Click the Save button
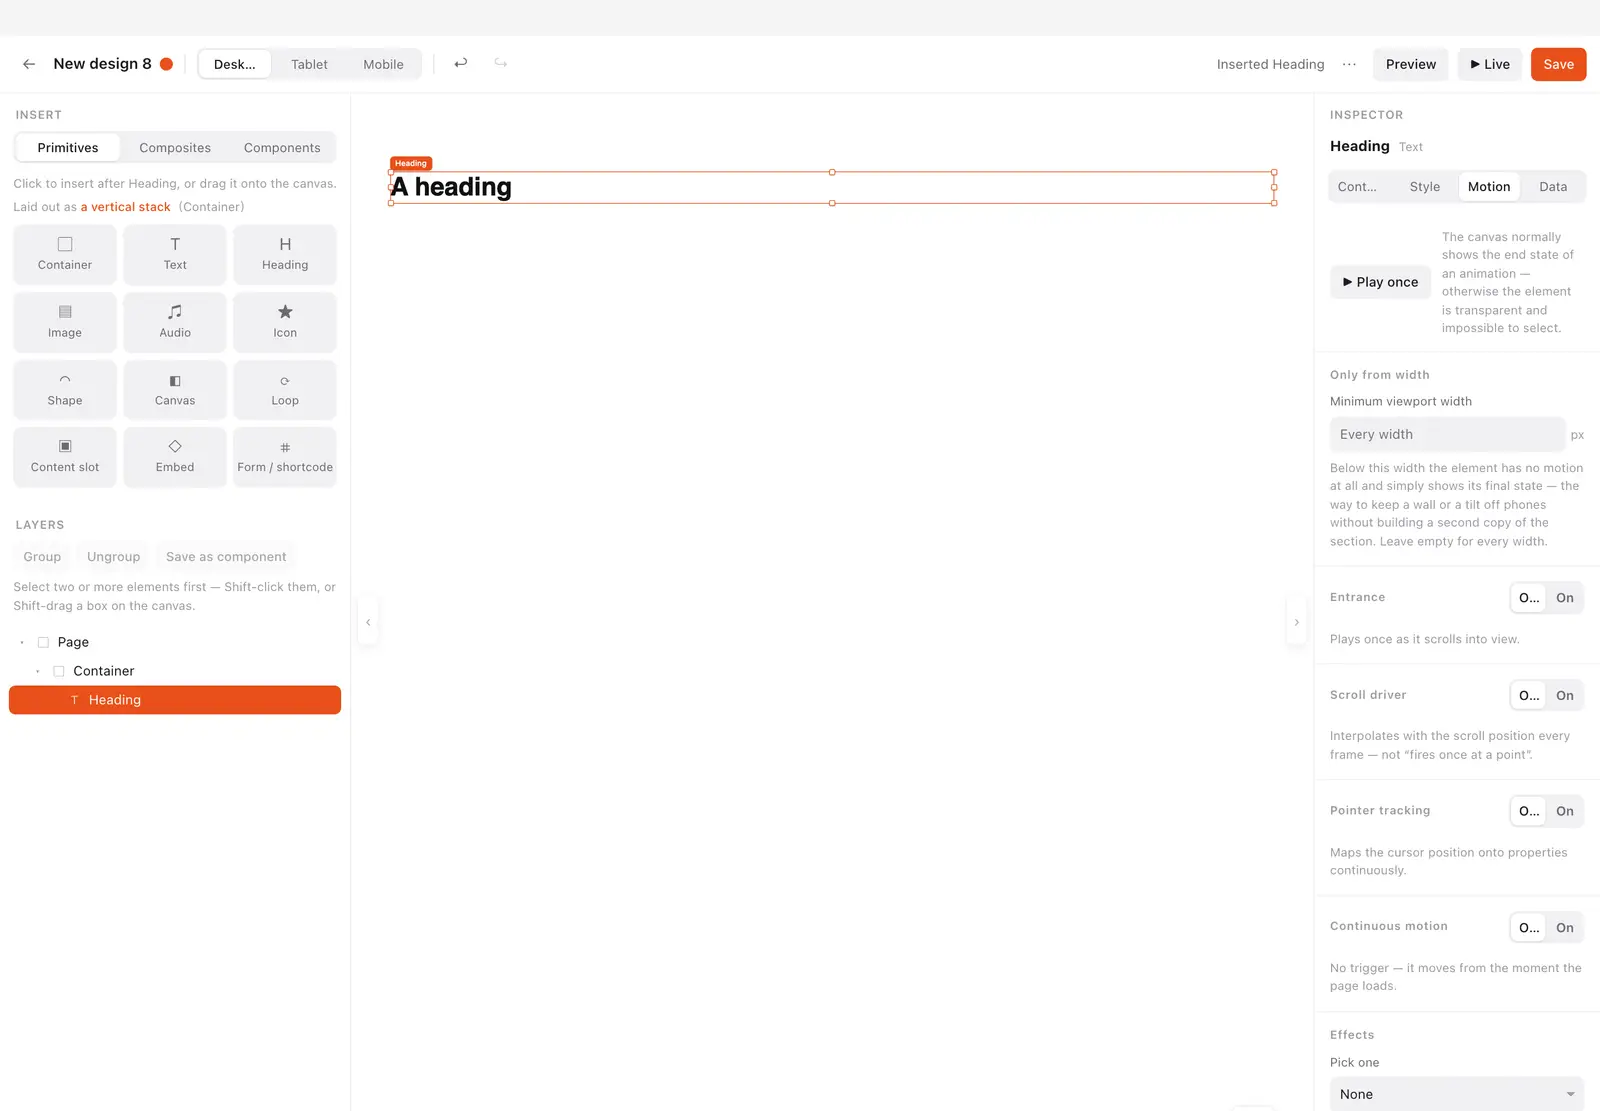Screen dimensions: 1600x1111 pyautogui.click(x=1558, y=64)
